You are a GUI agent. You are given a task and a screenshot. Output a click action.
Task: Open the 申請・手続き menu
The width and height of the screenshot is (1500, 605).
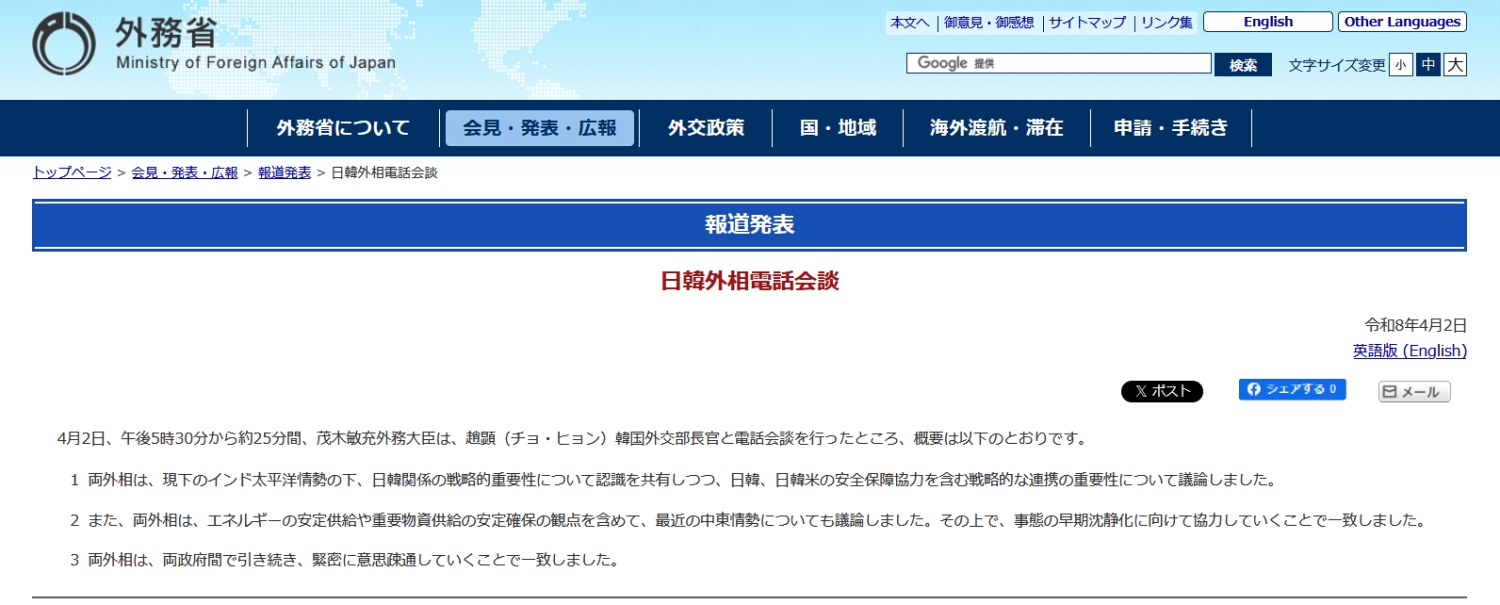1171,128
